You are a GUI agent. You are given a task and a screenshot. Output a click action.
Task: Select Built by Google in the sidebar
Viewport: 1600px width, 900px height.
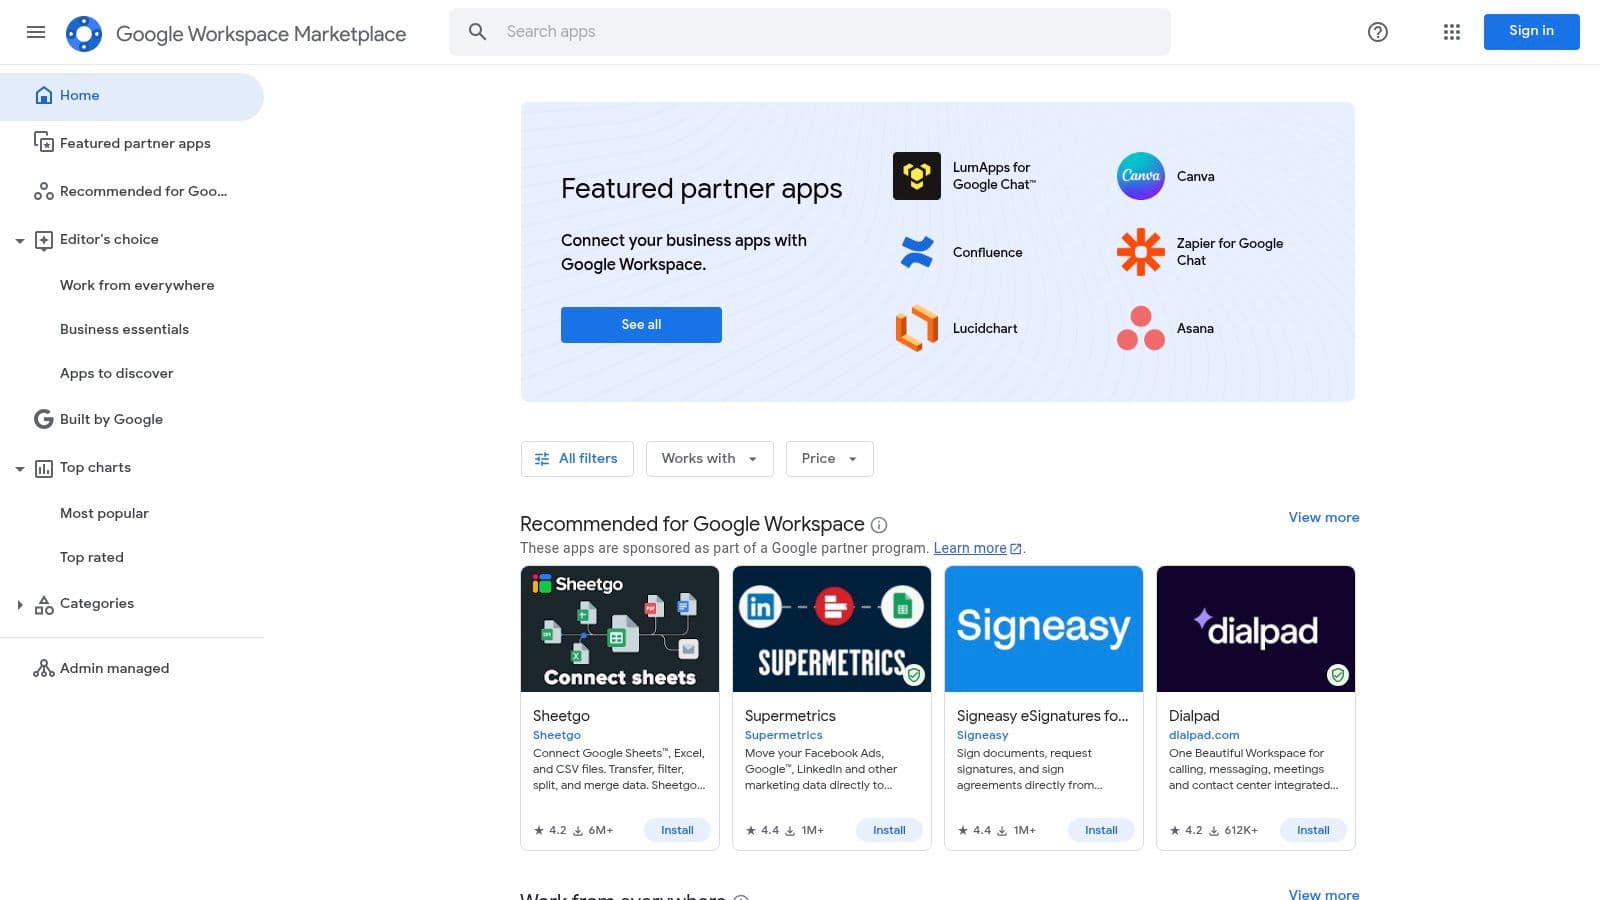pyautogui.click(x=111, y=419)
